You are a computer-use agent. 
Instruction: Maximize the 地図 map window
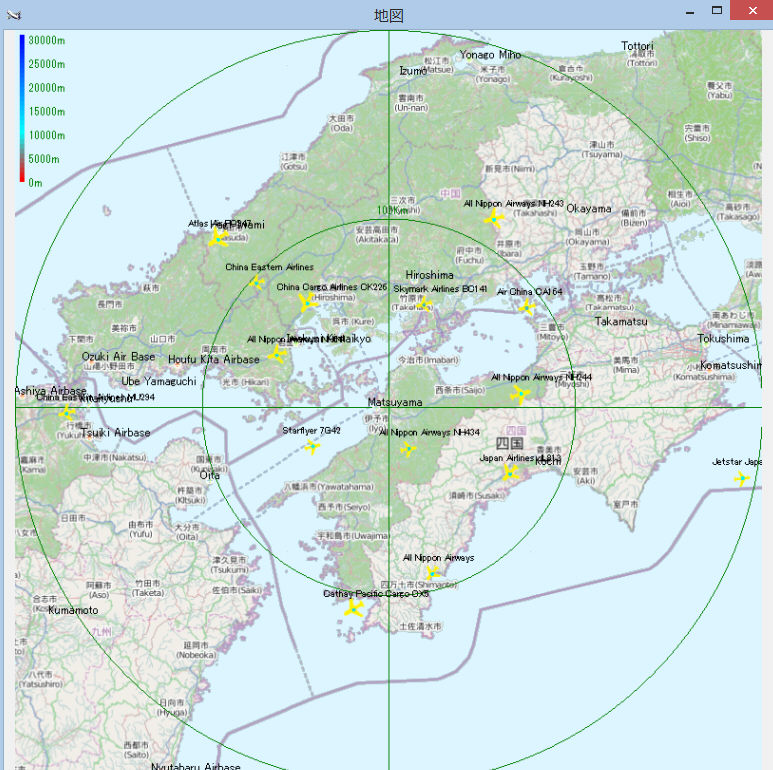point(716,11)
